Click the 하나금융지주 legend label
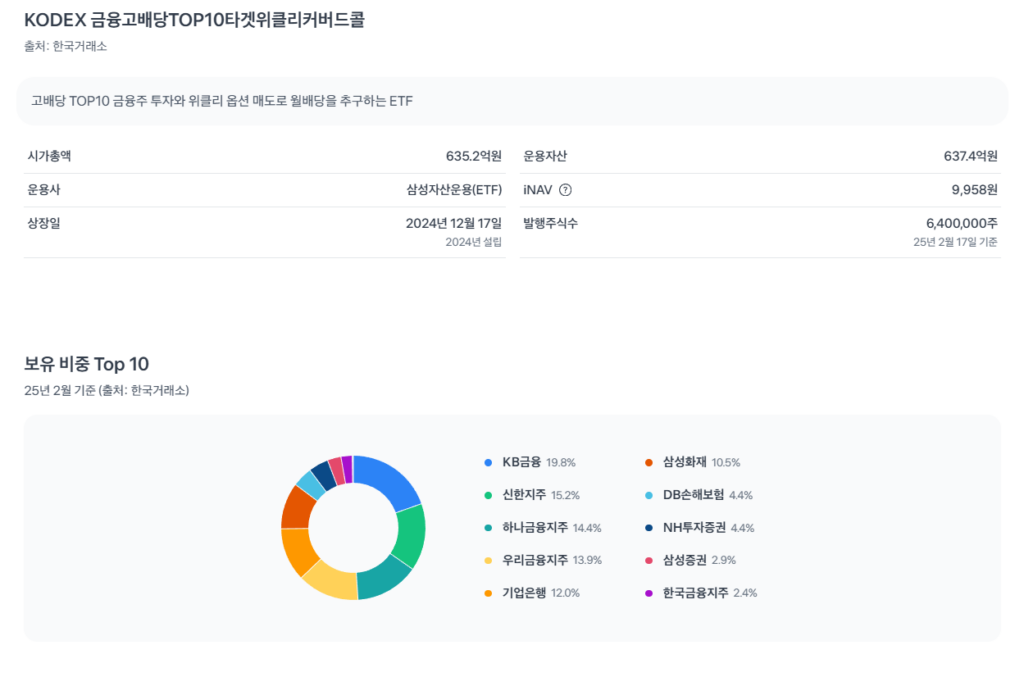The image size is (1024, 677). click(x=535, y=527)
